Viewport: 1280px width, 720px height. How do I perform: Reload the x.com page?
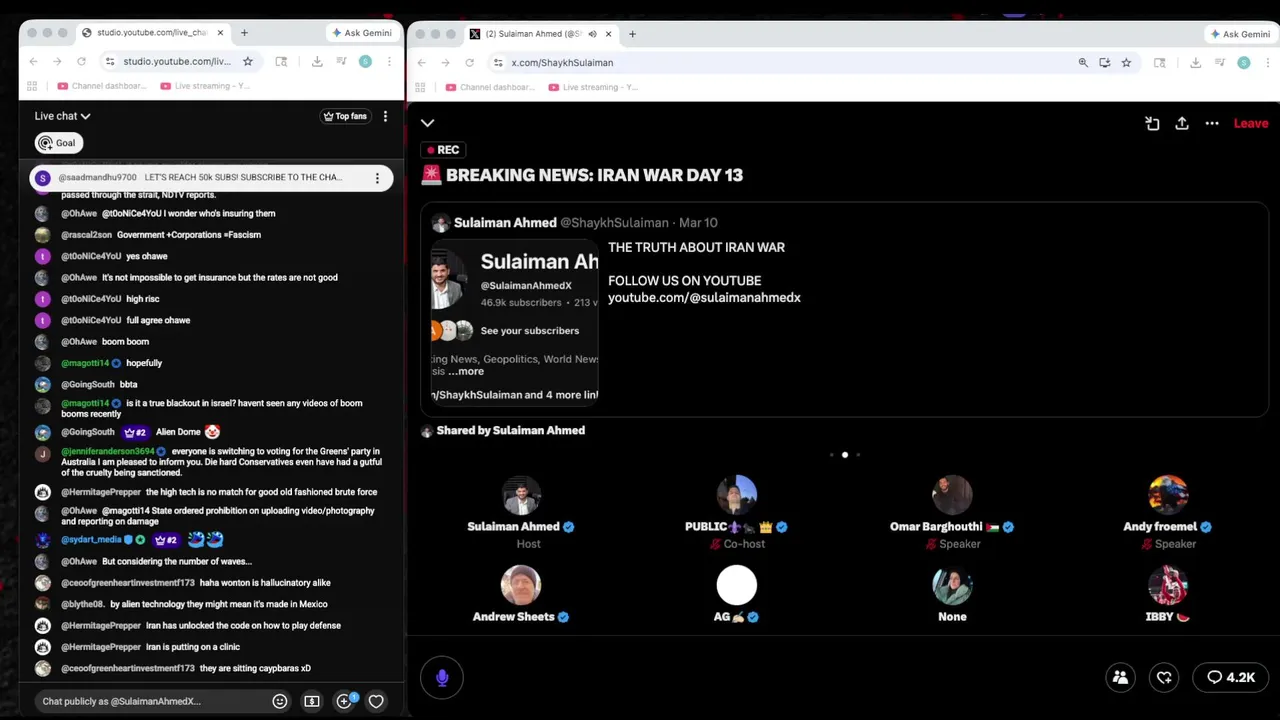[x=469, y=62]
